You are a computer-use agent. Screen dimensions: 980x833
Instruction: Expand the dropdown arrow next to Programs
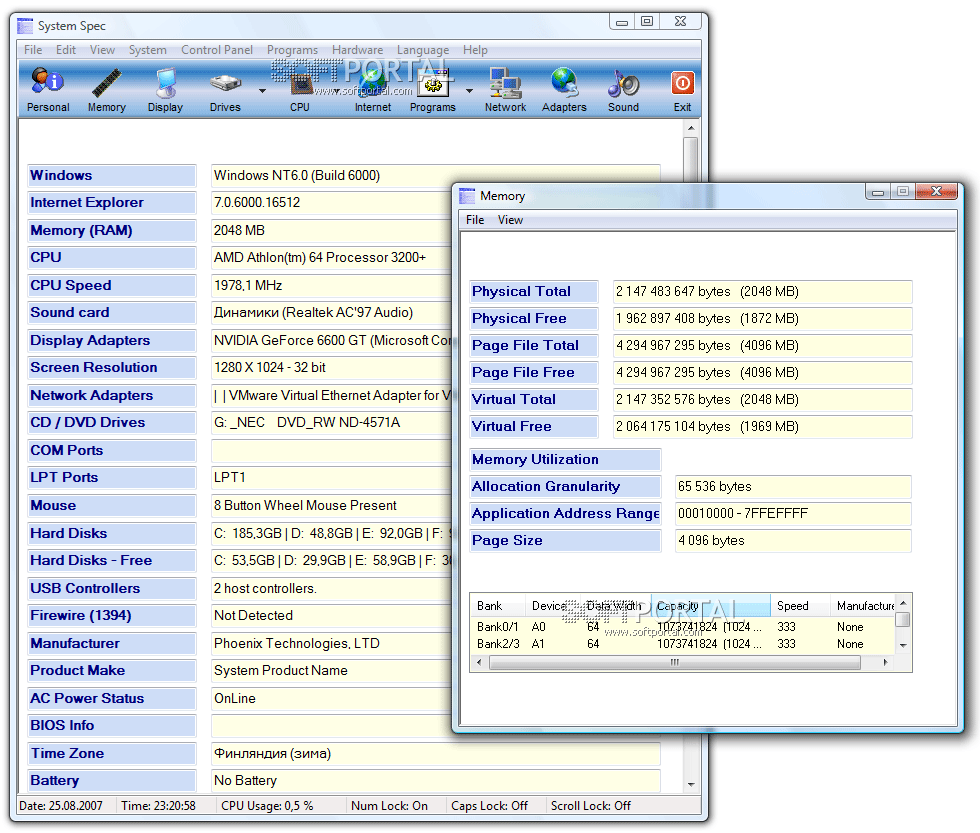[469, 91]
